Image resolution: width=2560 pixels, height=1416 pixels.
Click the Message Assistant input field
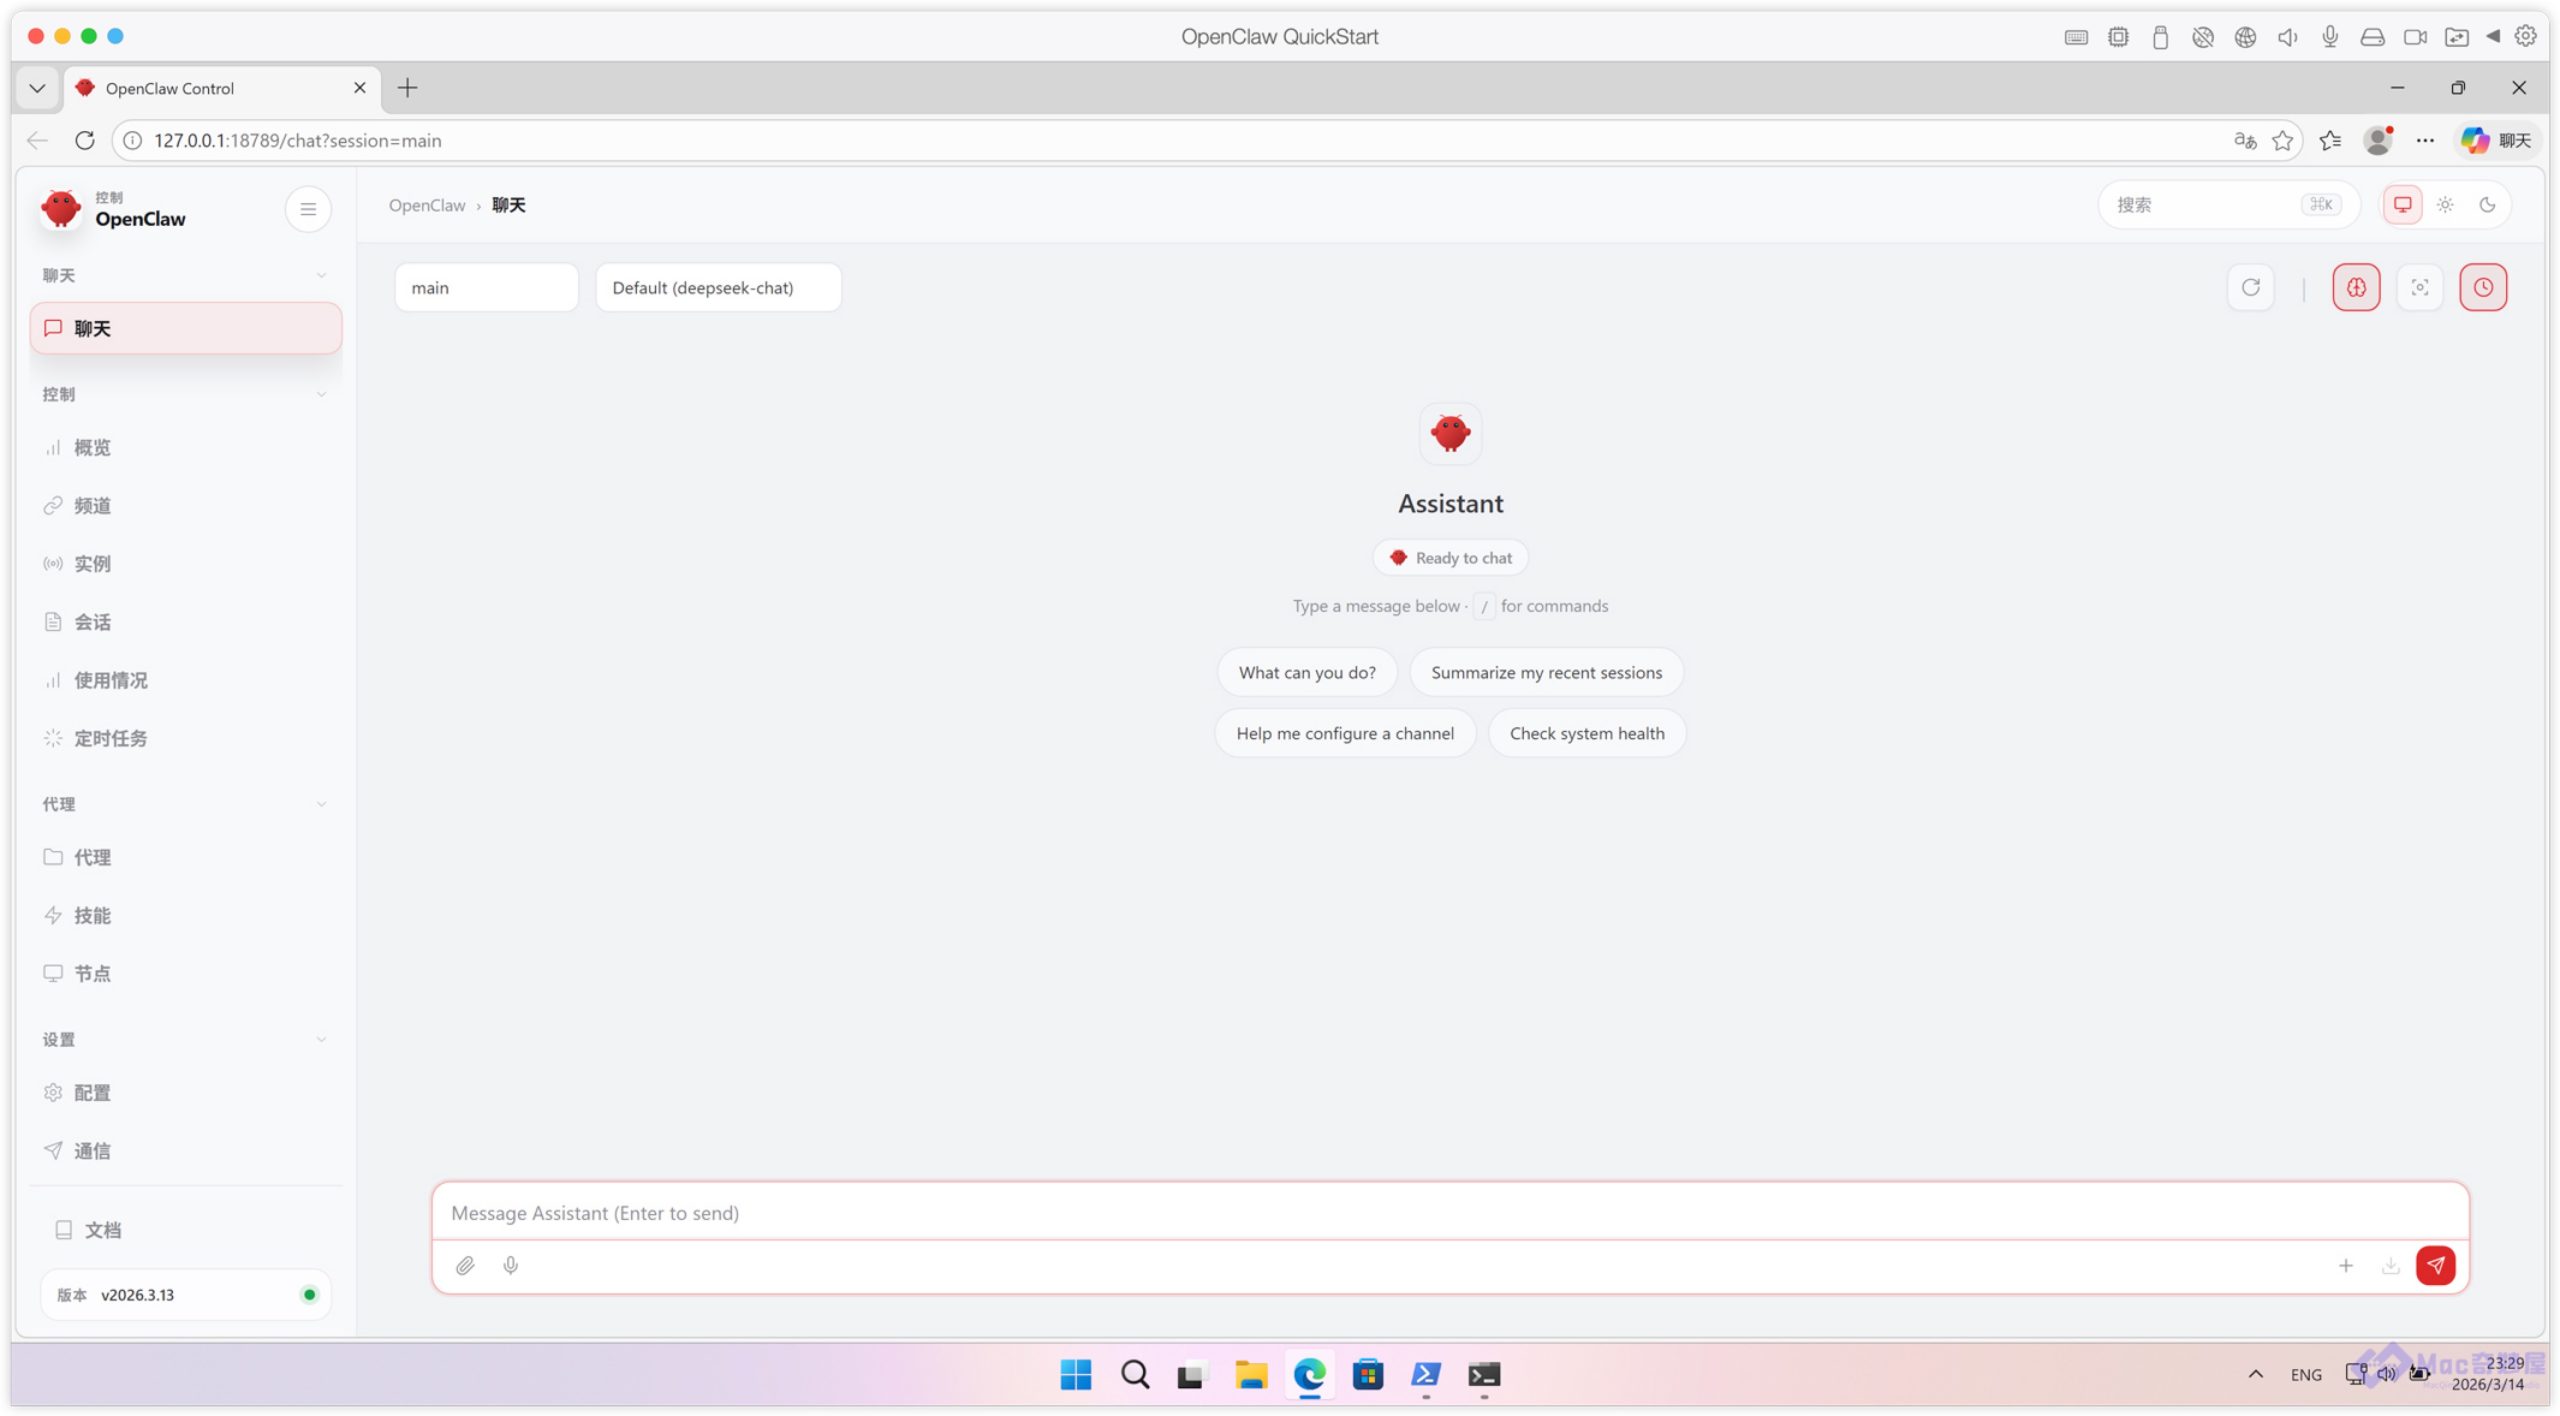click(x=1449, y=1213)
